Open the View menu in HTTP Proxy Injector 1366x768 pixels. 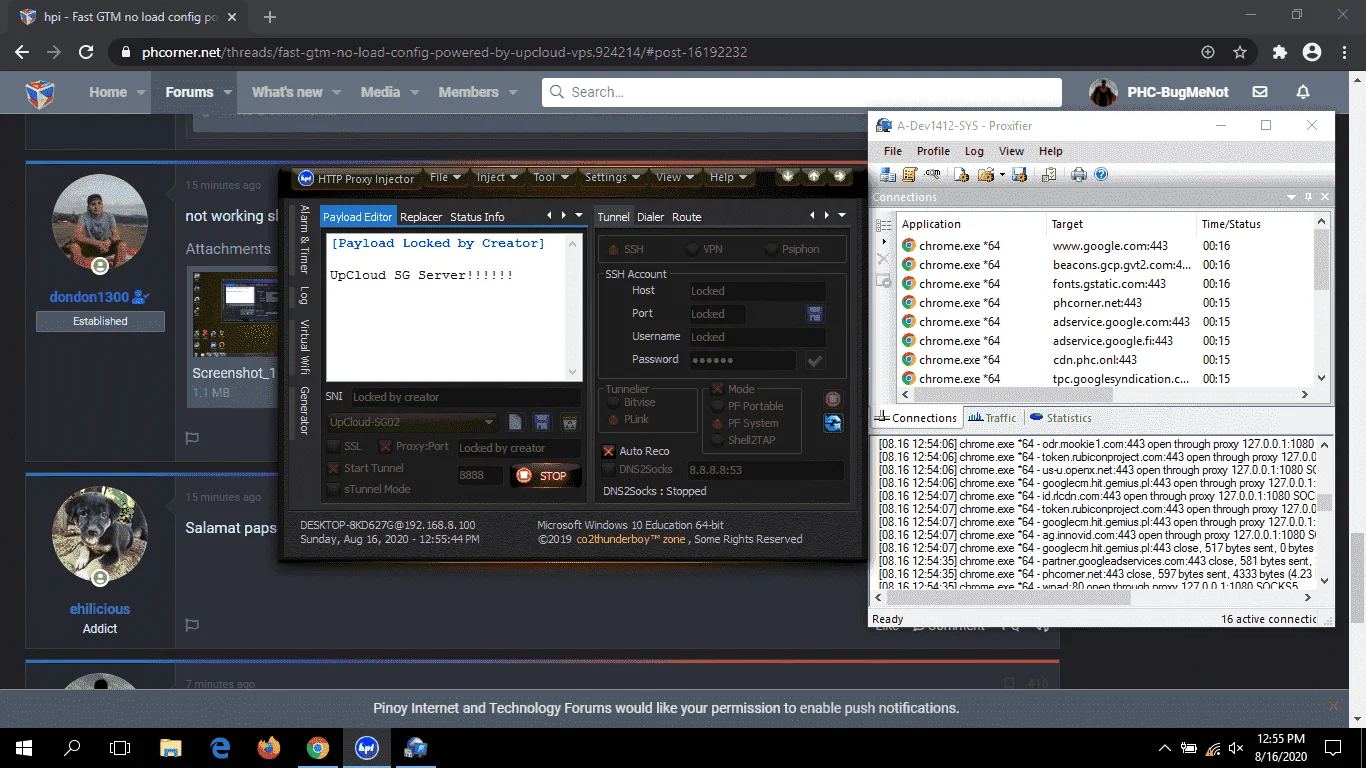point(675,177)
